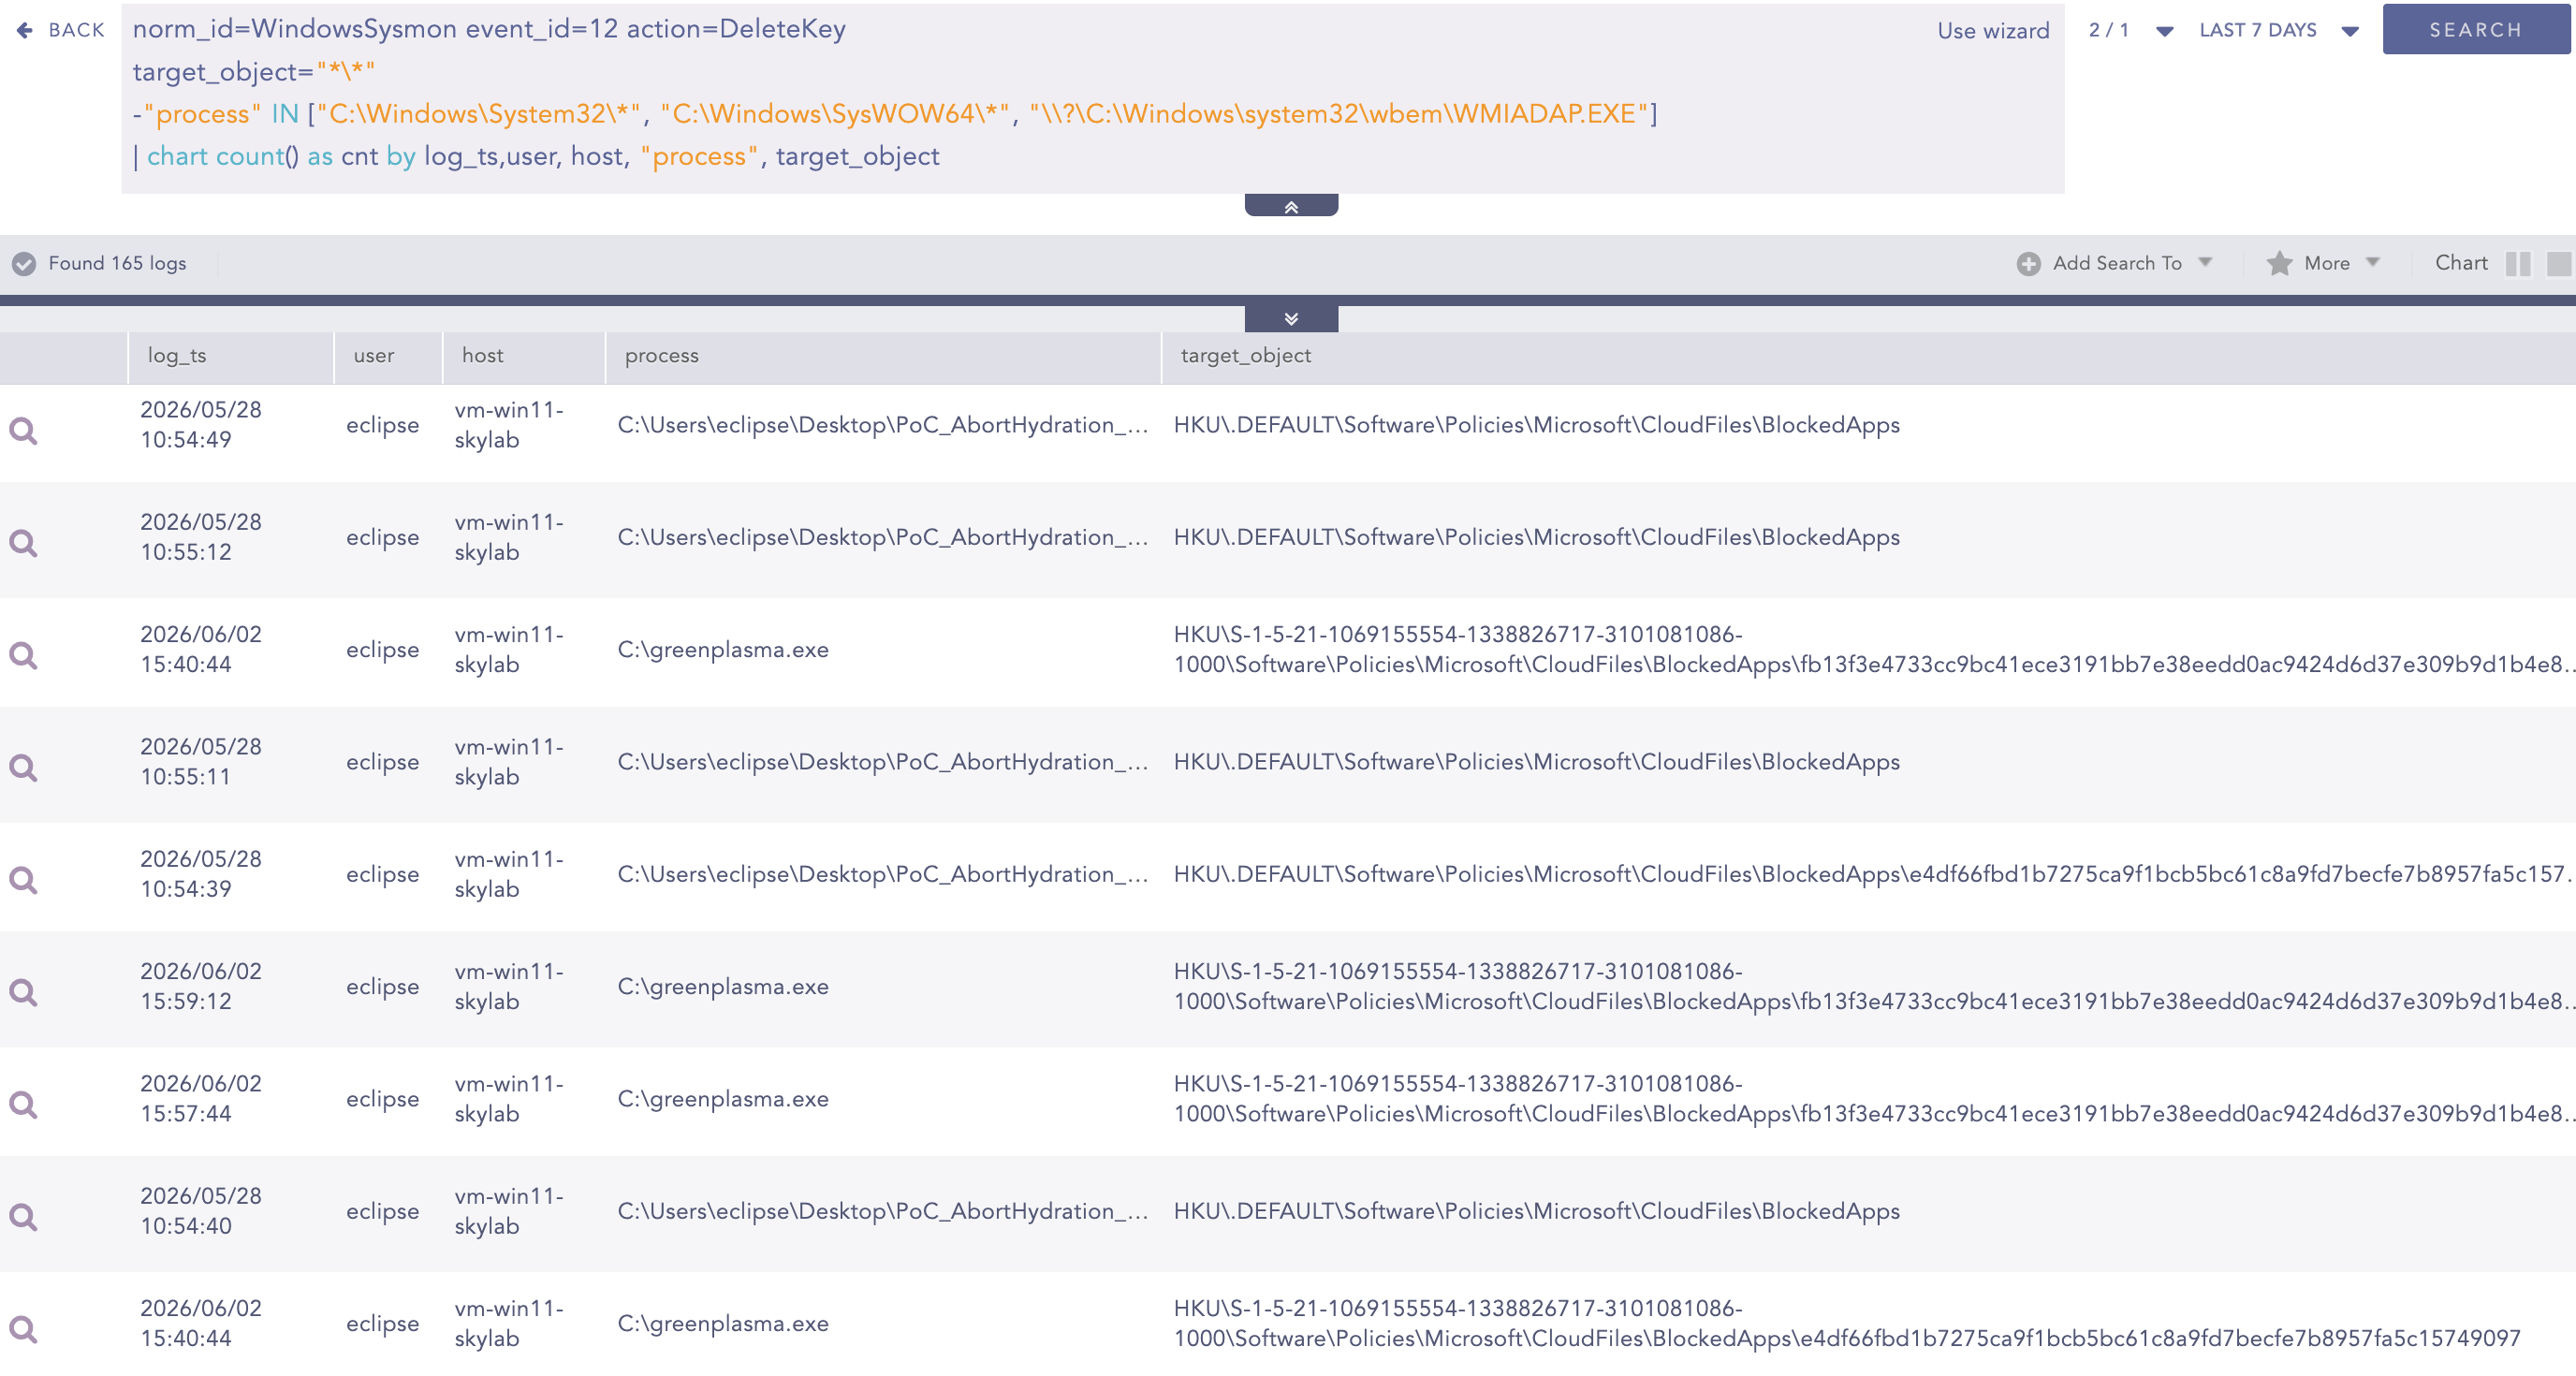Viewport: 2576px width, 1376px height.
Task: Click BlockedApps target object in 10:55:12 row
Action: (x=1536, y=537)
